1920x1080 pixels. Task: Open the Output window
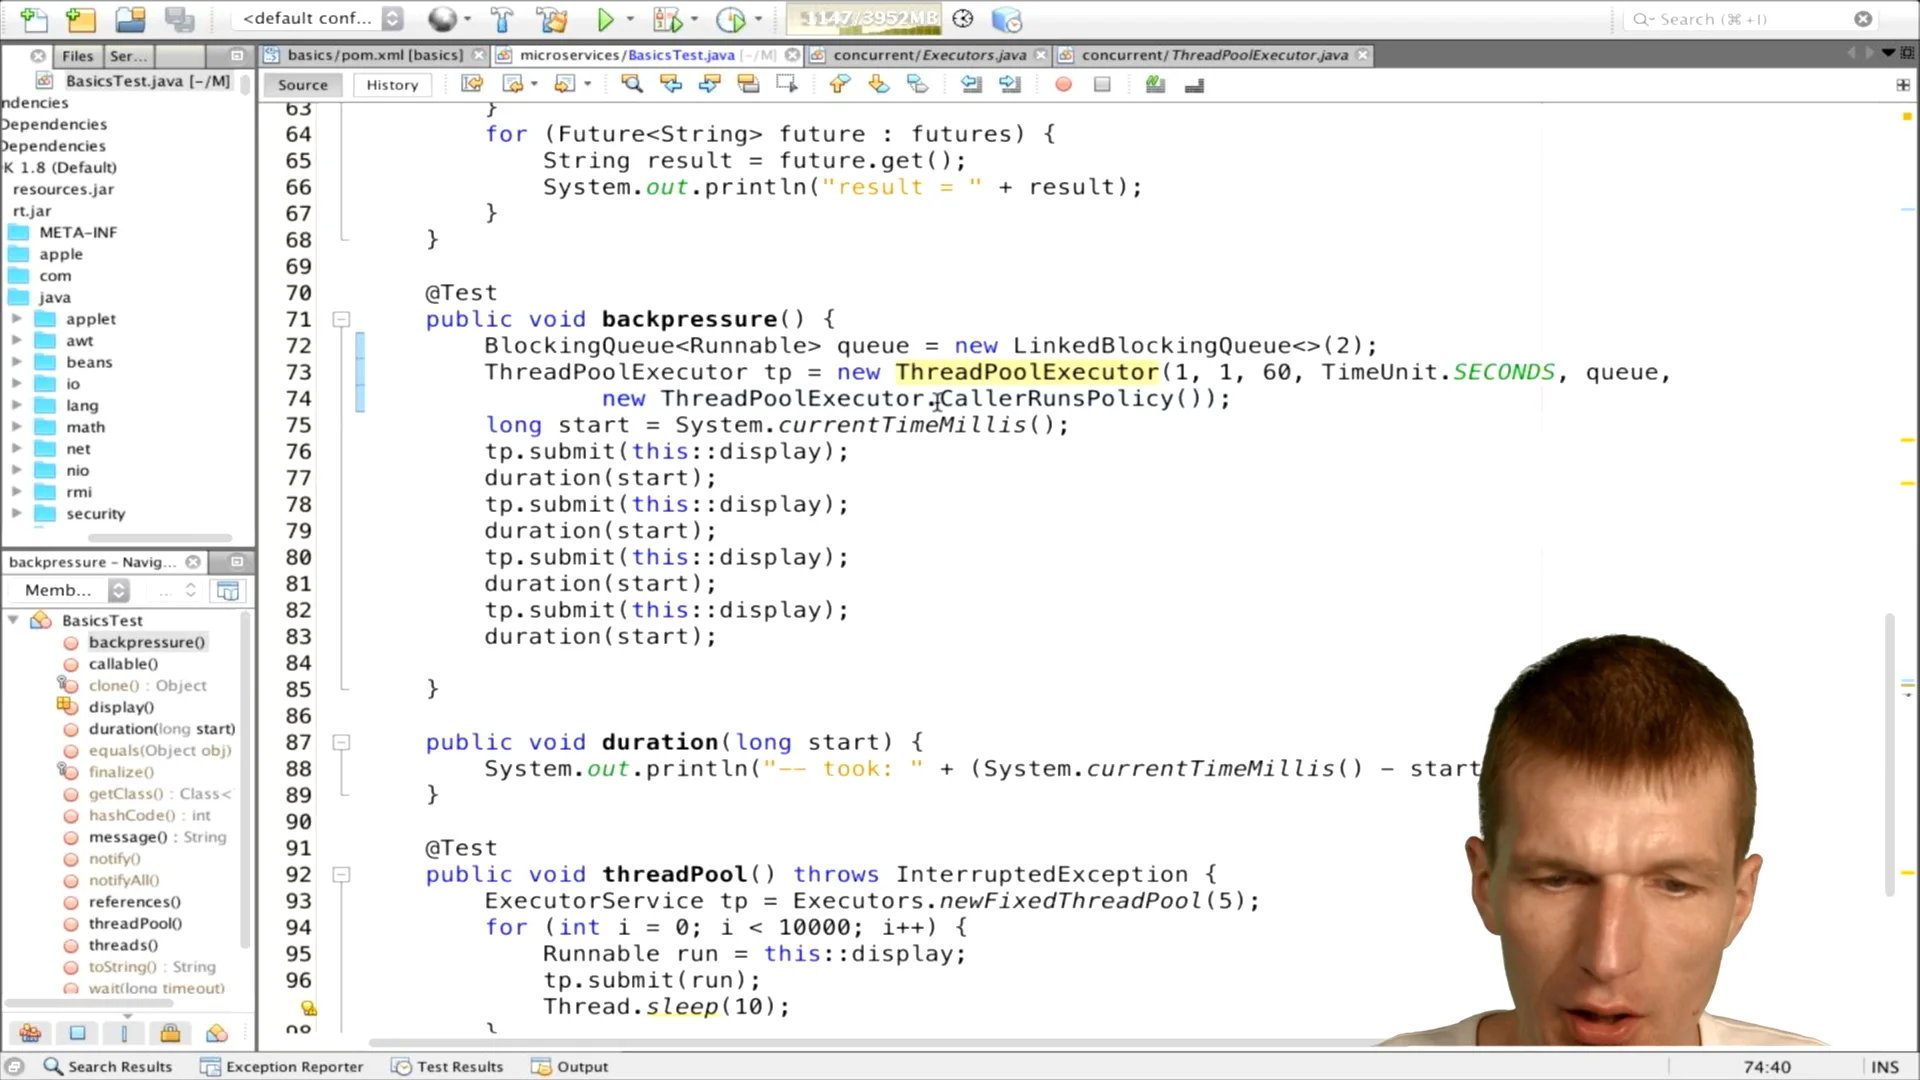tap(570, 1066)
